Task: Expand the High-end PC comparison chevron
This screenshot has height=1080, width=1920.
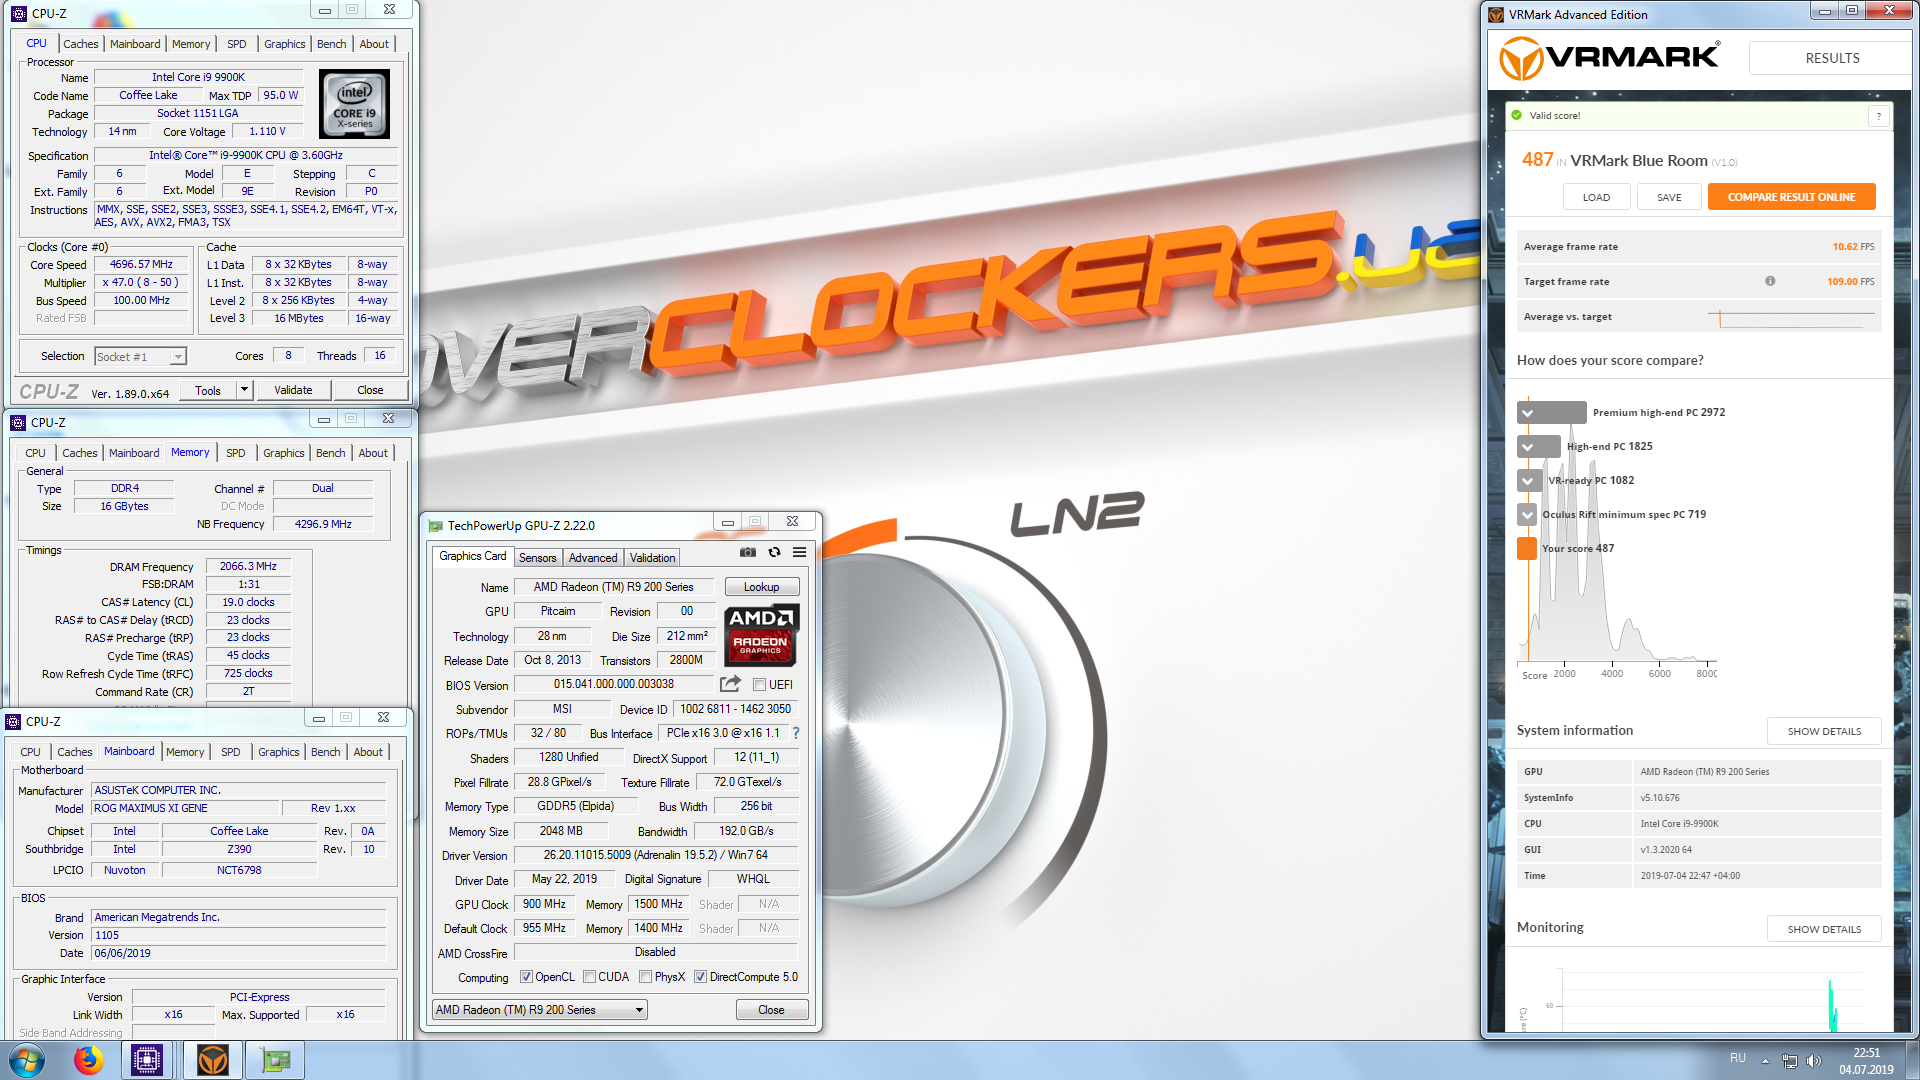Action: 1528,446
